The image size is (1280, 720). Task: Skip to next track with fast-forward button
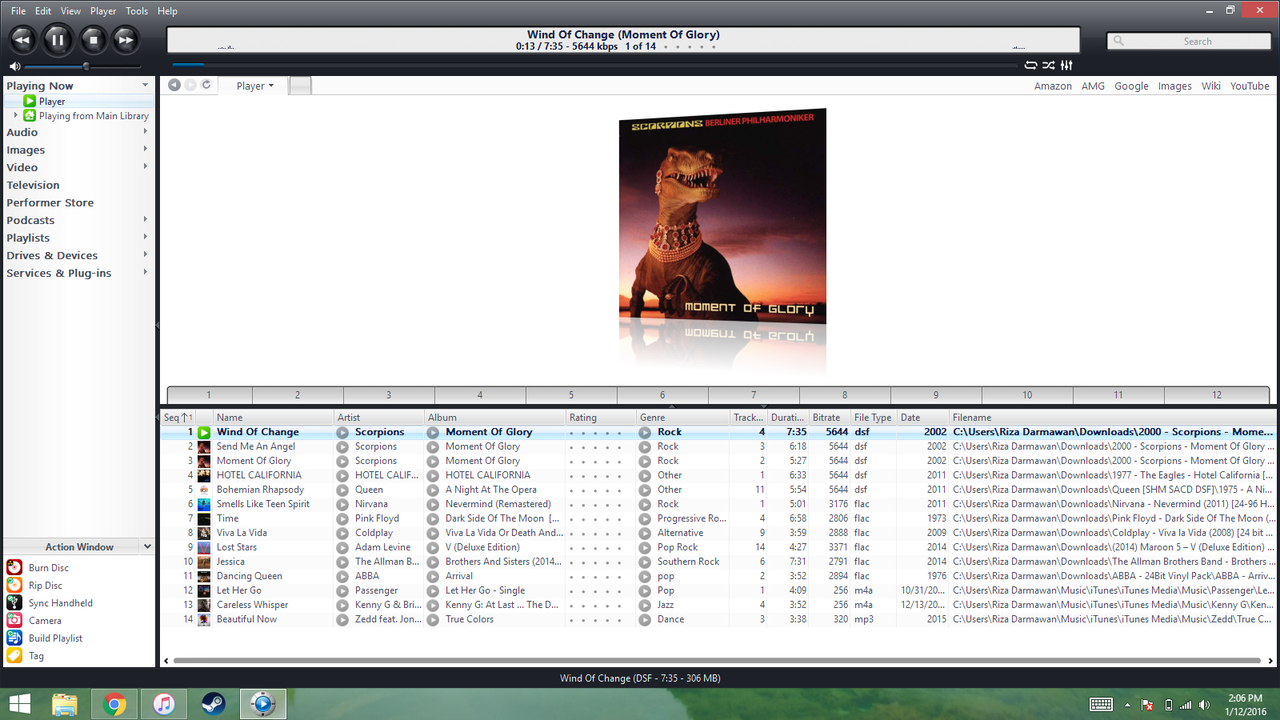coord(125,40)
